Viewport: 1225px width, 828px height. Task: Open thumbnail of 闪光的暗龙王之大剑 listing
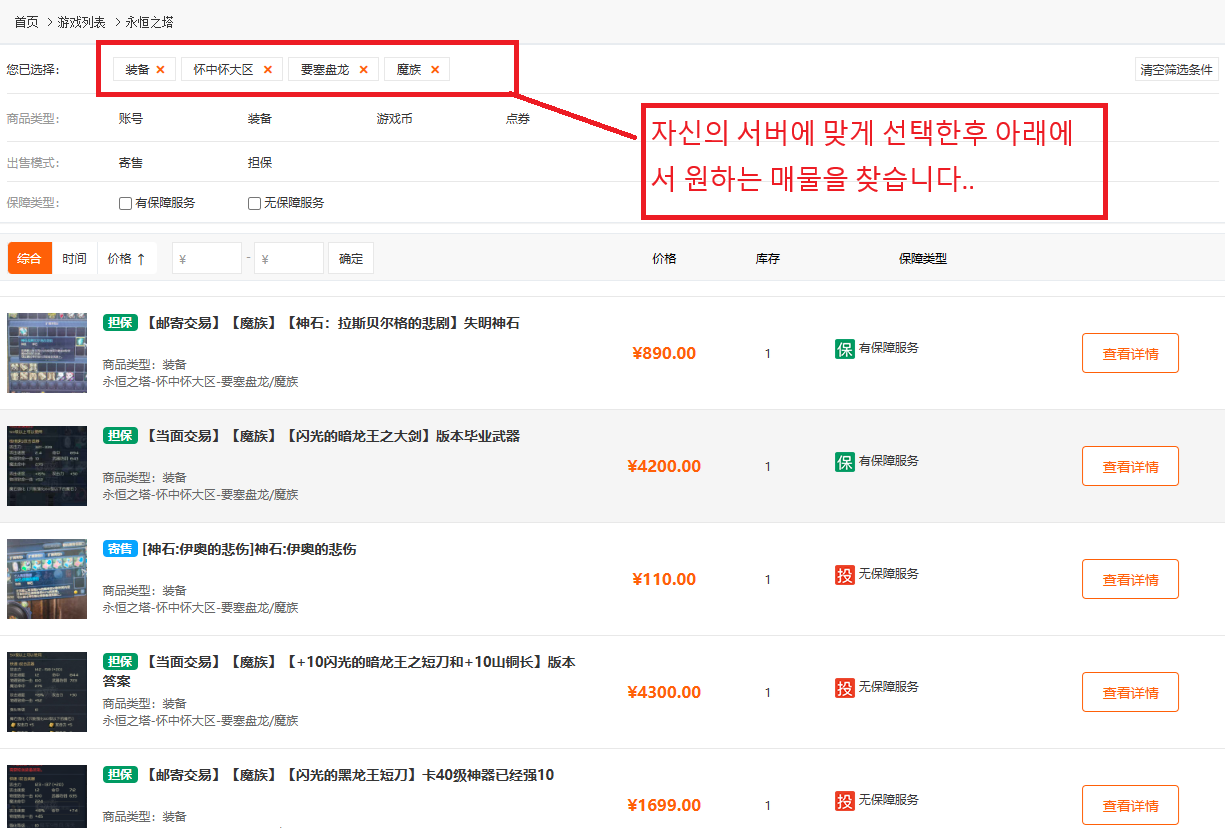coord(47,466)
